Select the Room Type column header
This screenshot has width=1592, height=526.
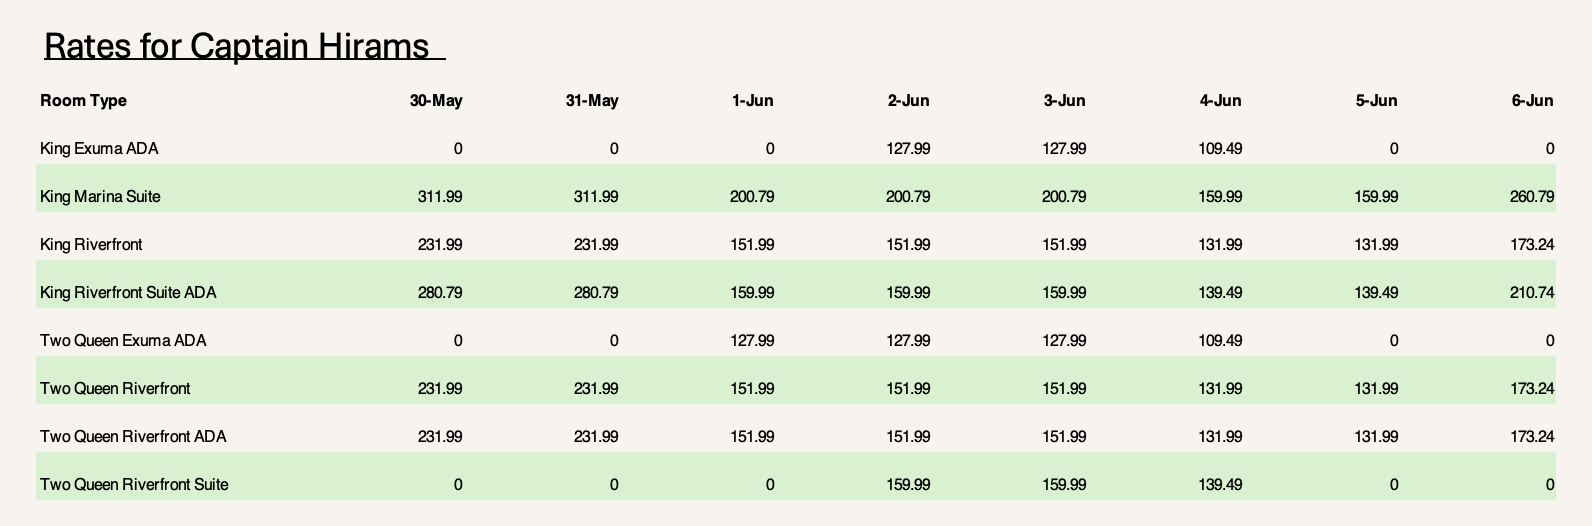pos(84,100)
